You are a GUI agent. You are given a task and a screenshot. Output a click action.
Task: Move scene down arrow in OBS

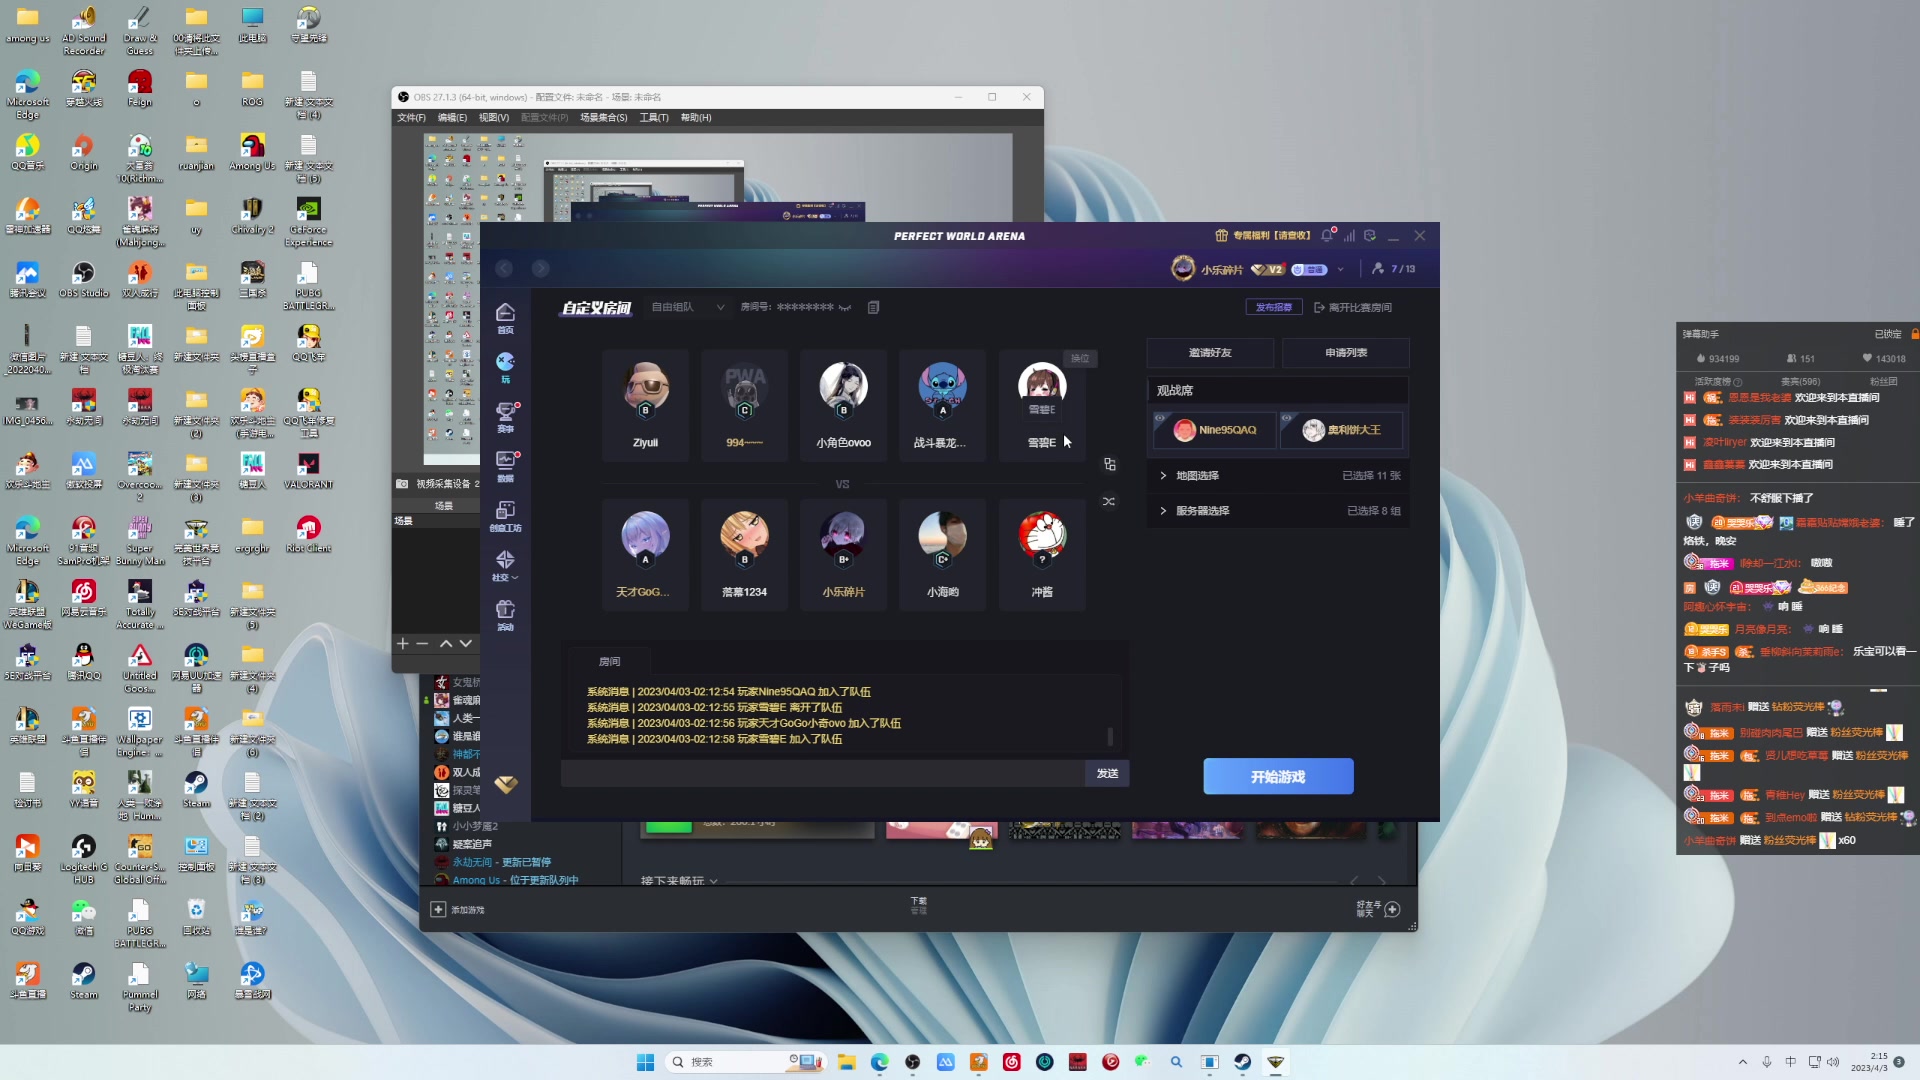(x=465, y=644)
